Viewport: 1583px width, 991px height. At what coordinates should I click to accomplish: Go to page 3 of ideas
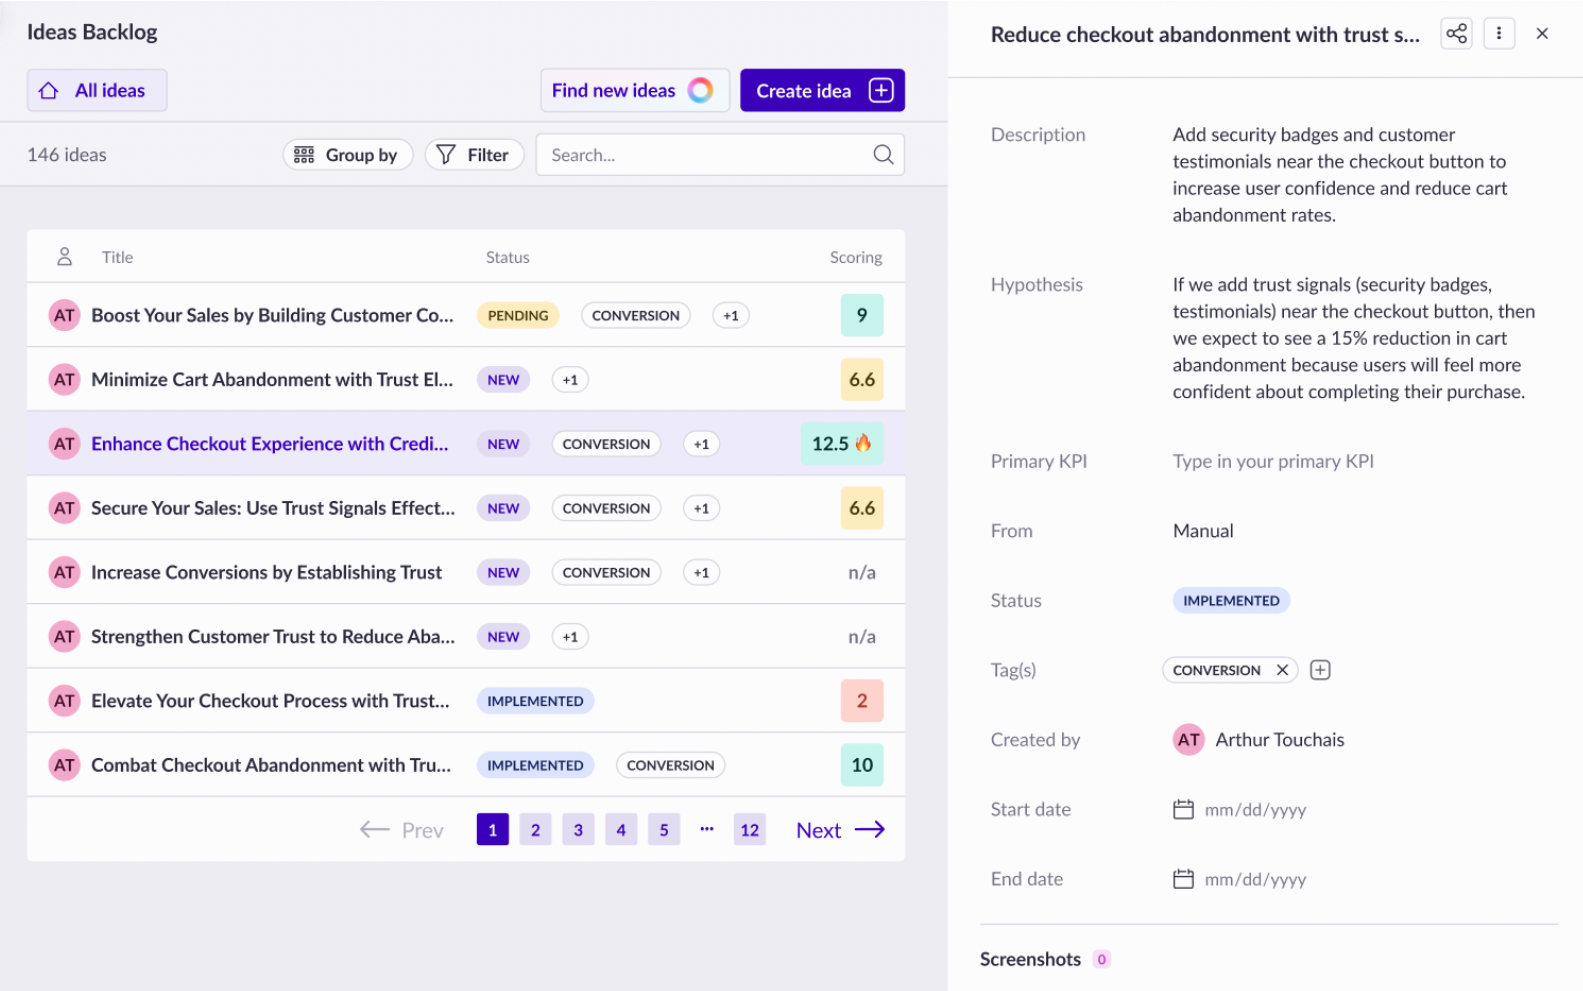pyautogui.click(x=578, y=830)
